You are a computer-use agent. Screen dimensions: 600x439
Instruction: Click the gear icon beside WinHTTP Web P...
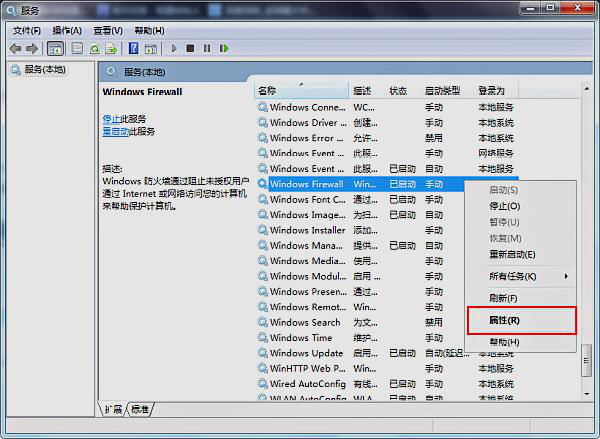point(262,368)
